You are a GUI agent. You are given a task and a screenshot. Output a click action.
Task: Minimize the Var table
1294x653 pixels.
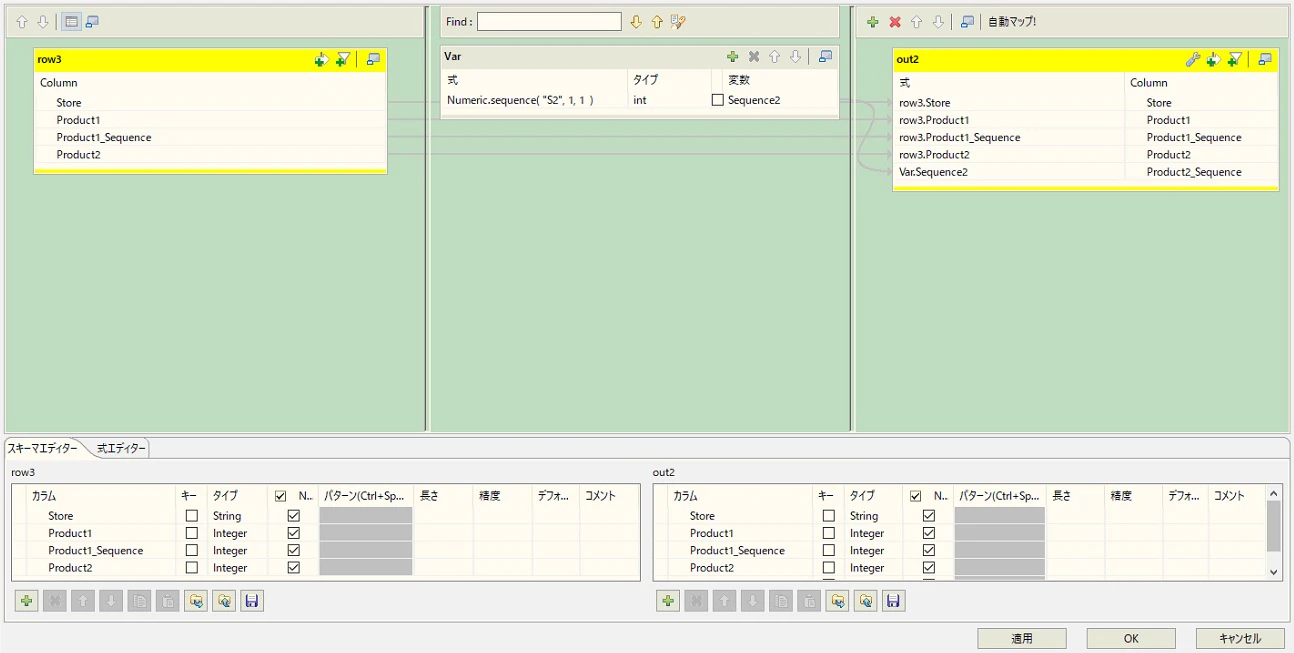click(825, 57)
